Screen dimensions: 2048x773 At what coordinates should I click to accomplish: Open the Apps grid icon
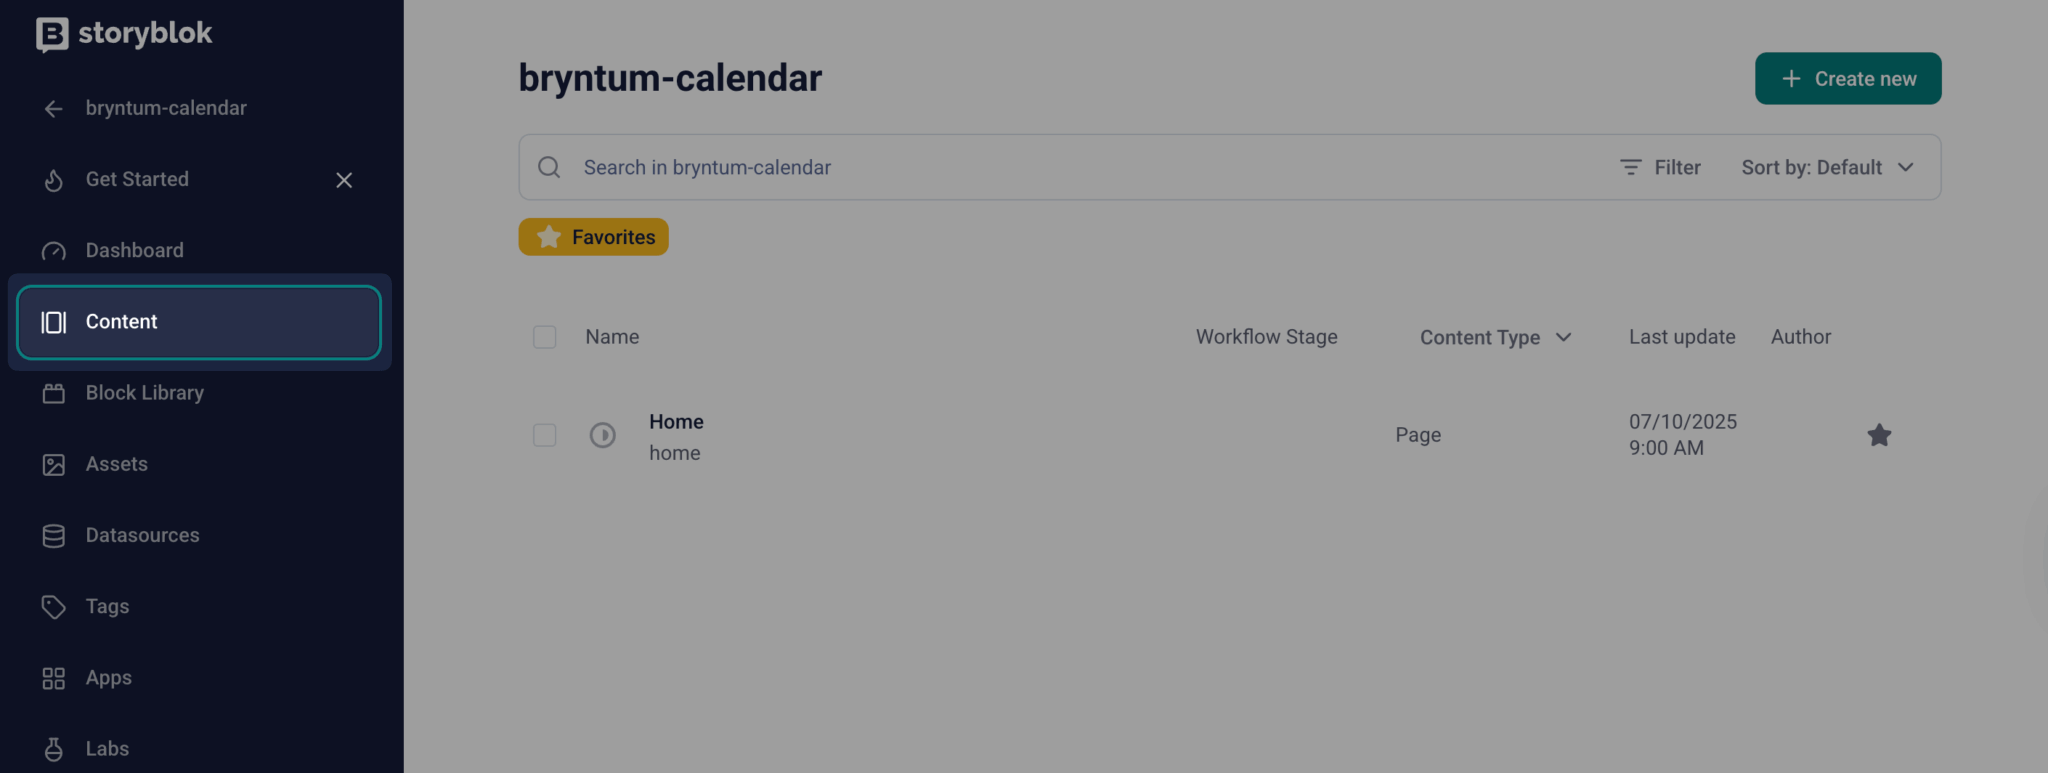[x=54, y=679]
